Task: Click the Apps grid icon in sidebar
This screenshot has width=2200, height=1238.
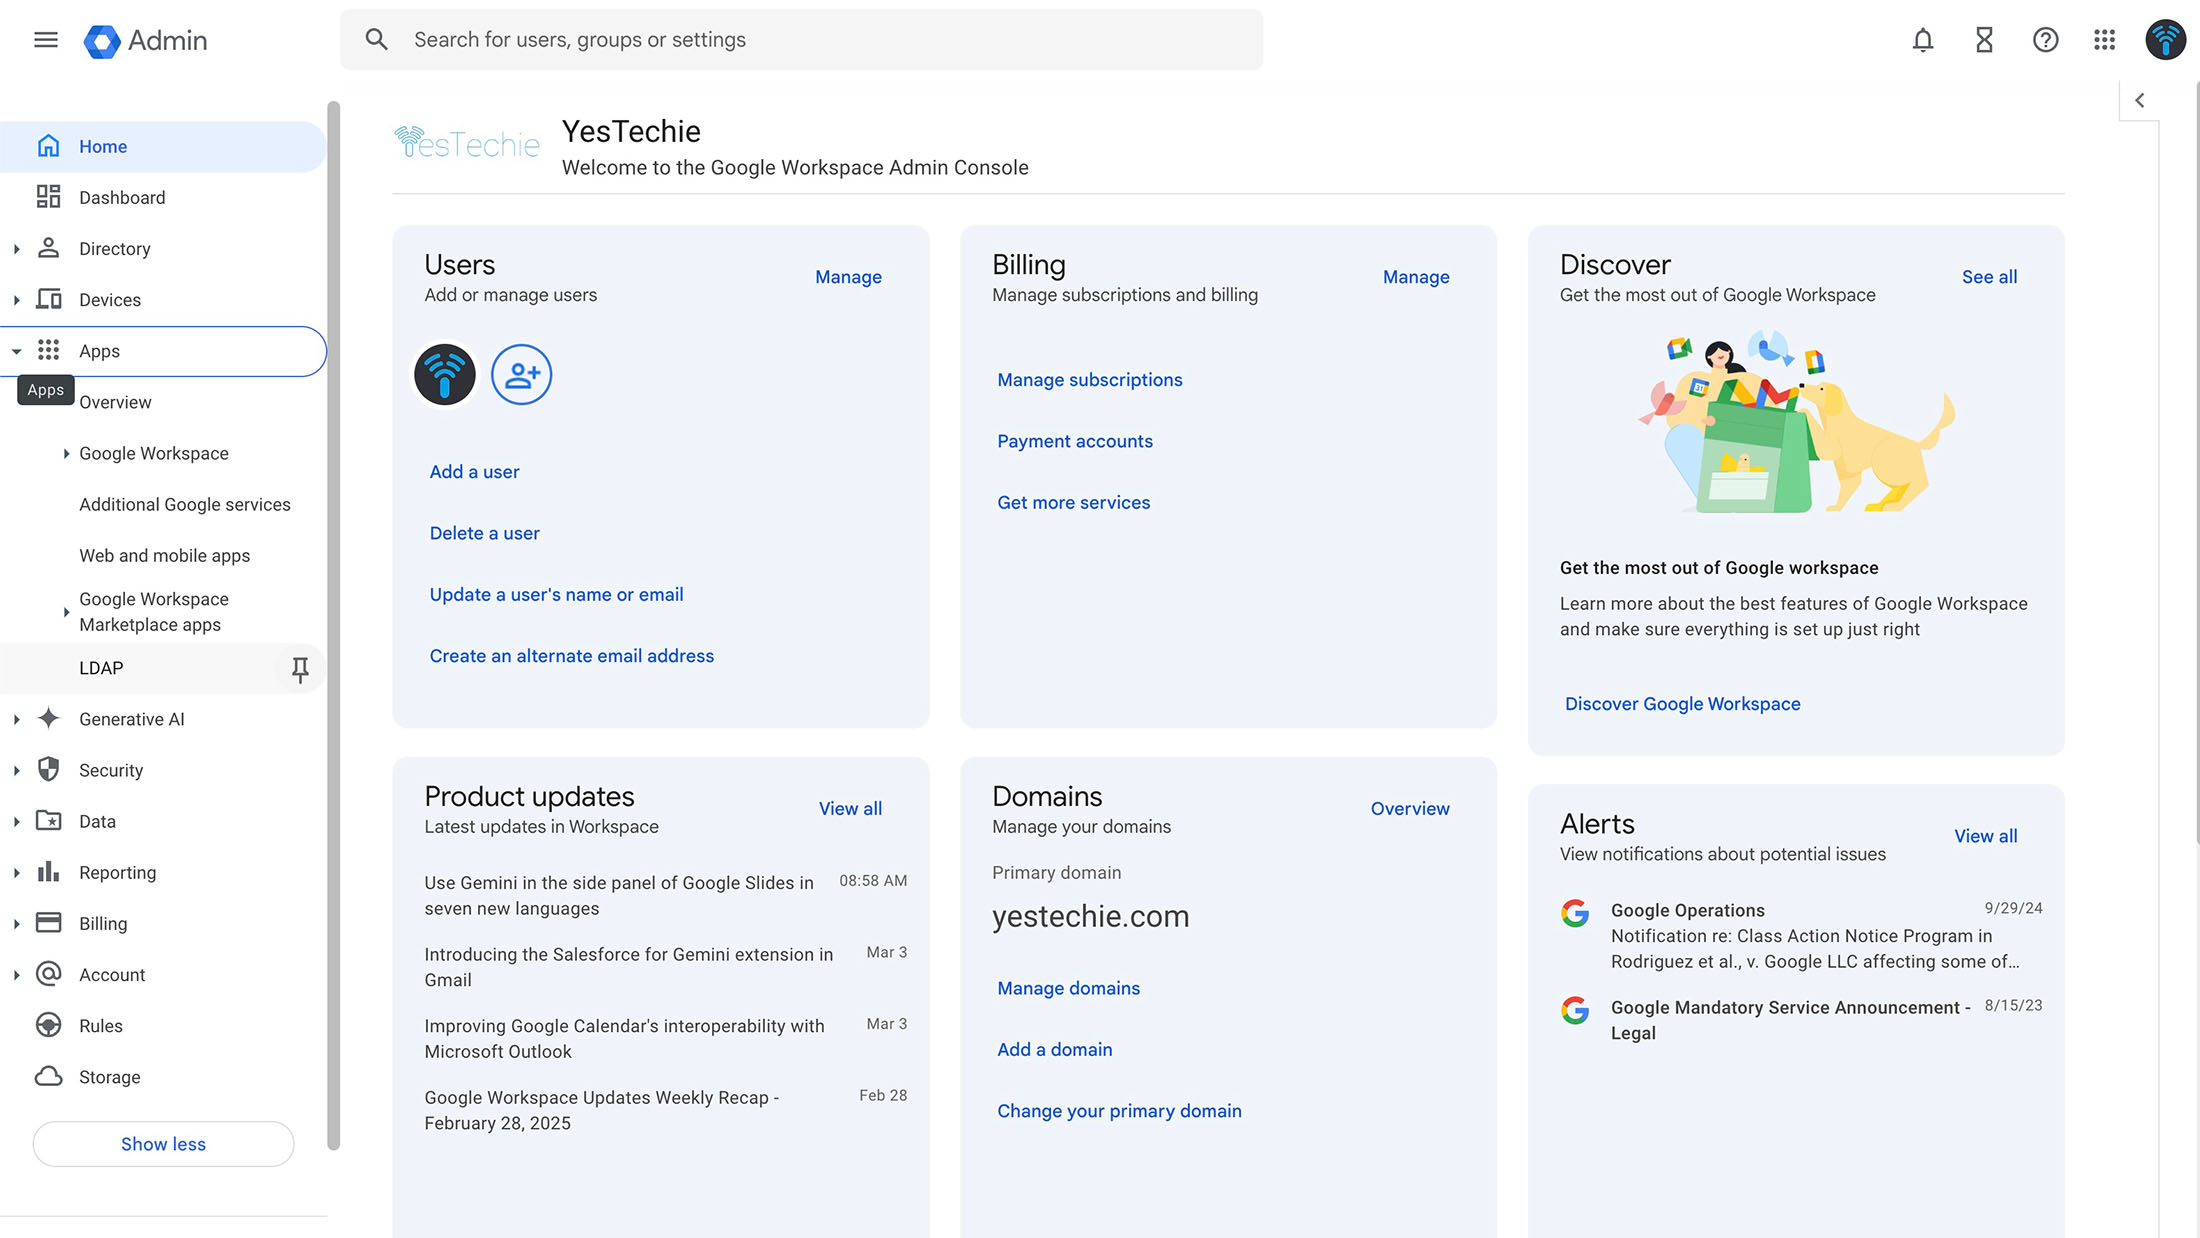Action: 48,350
